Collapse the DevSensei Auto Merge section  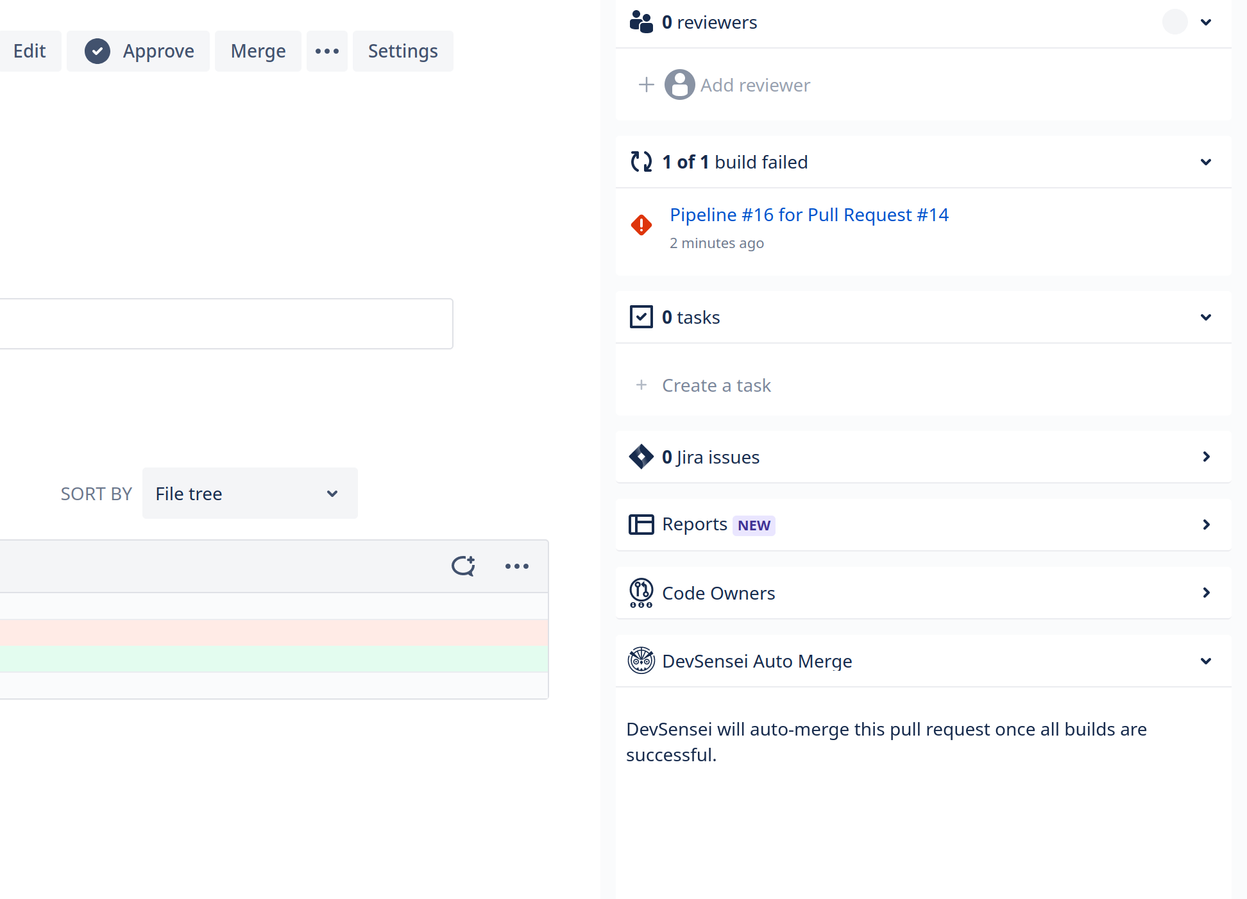click(x=1206, y=661)
